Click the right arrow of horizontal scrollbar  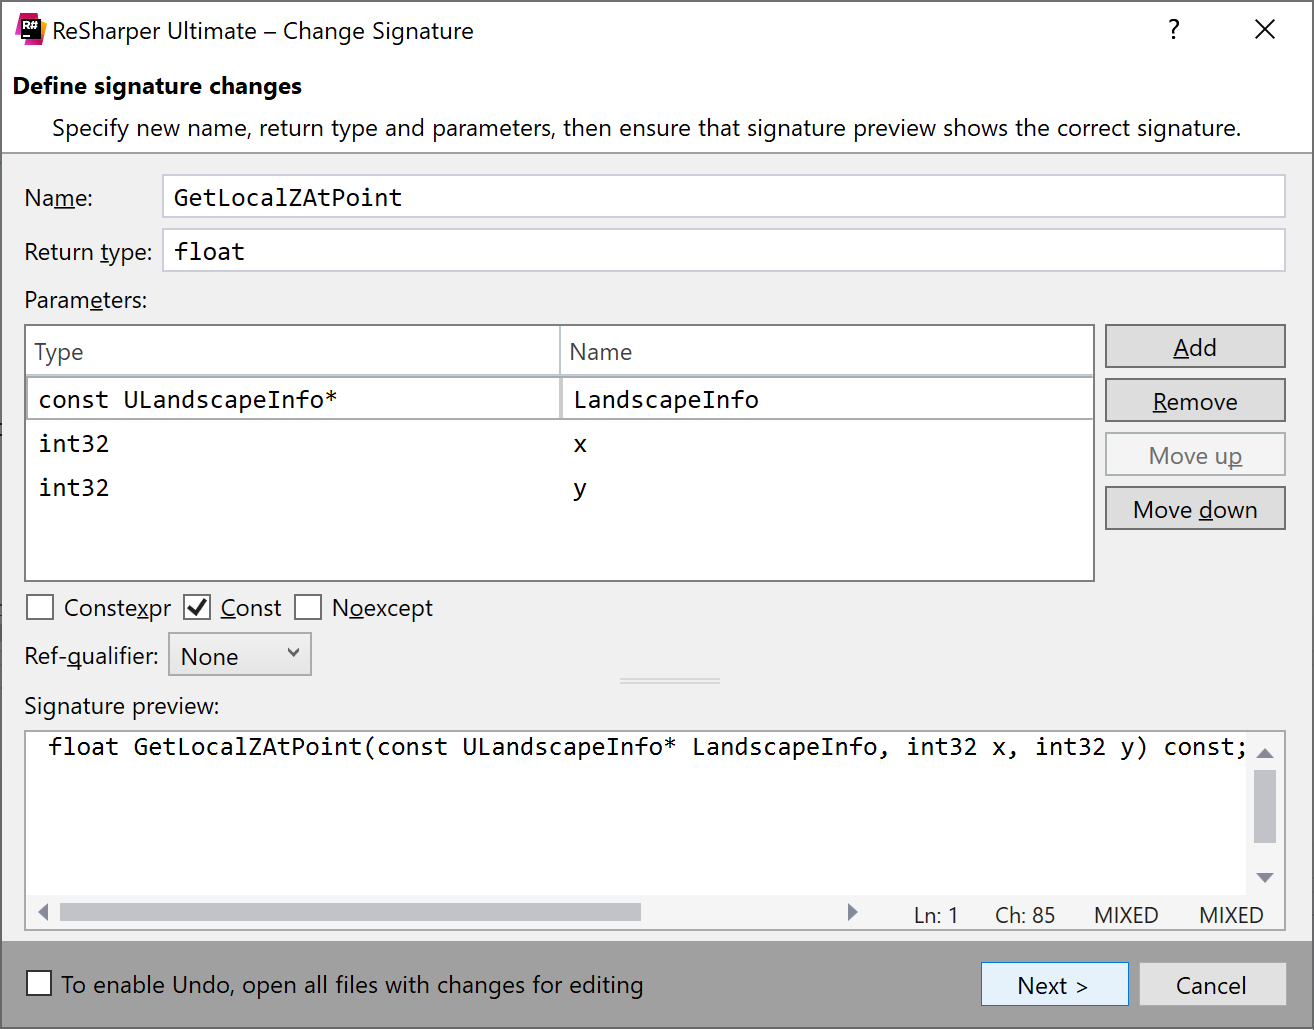(852, 912)
